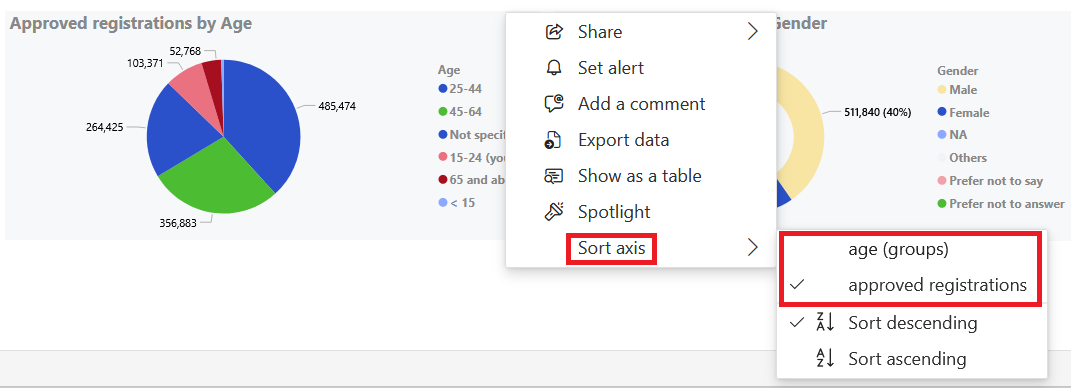Click the Export data file icon
Screen dimensions: 1071x388
click(x=553, y=140)
